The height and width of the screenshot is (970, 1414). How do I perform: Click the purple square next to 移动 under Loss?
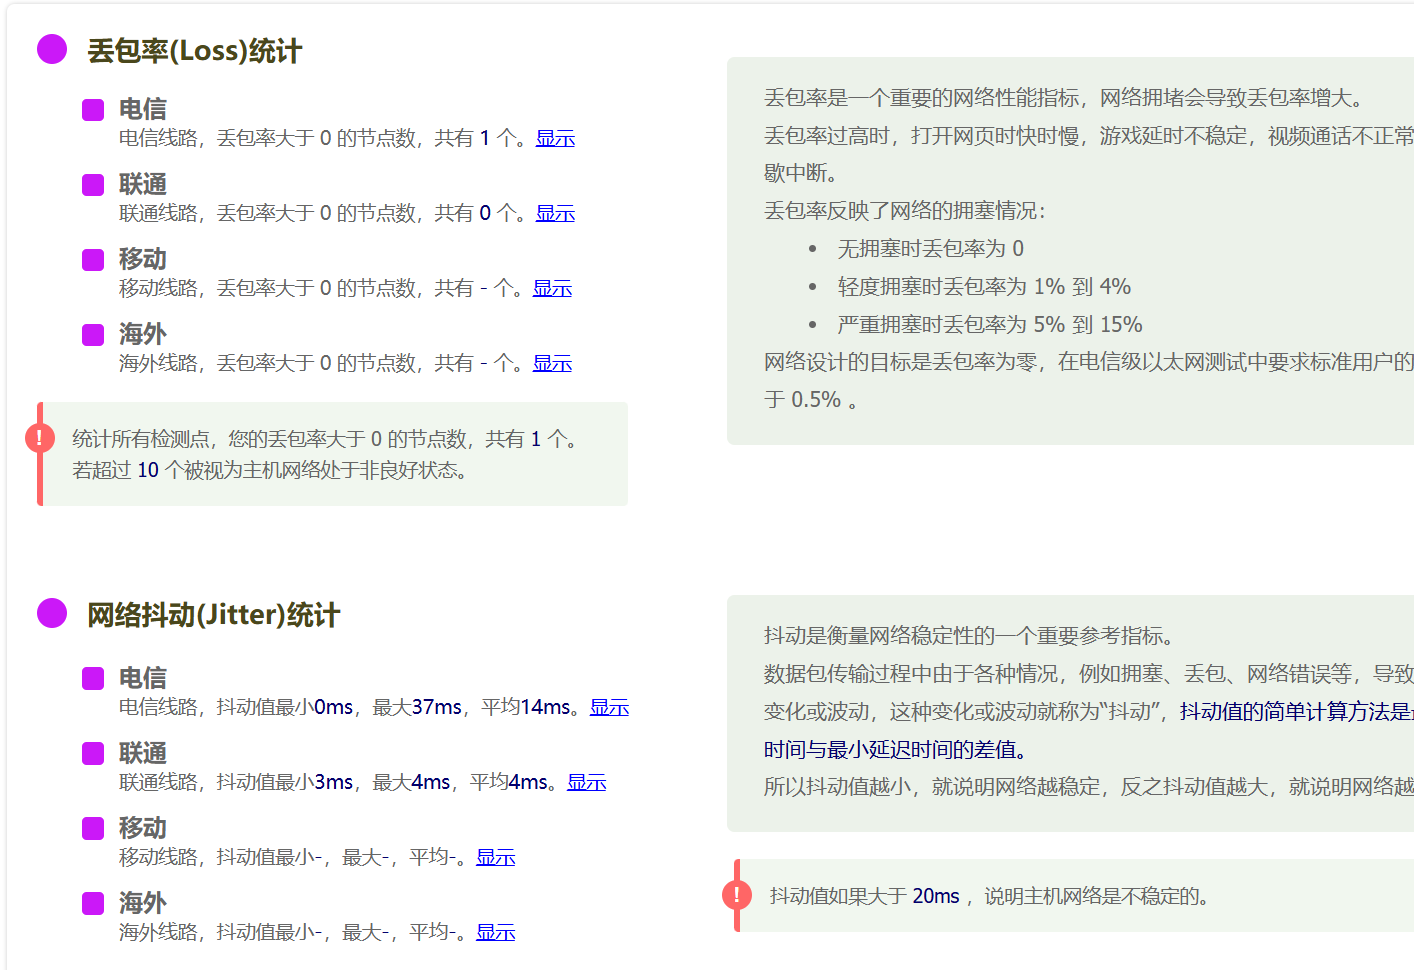point(93,260)
